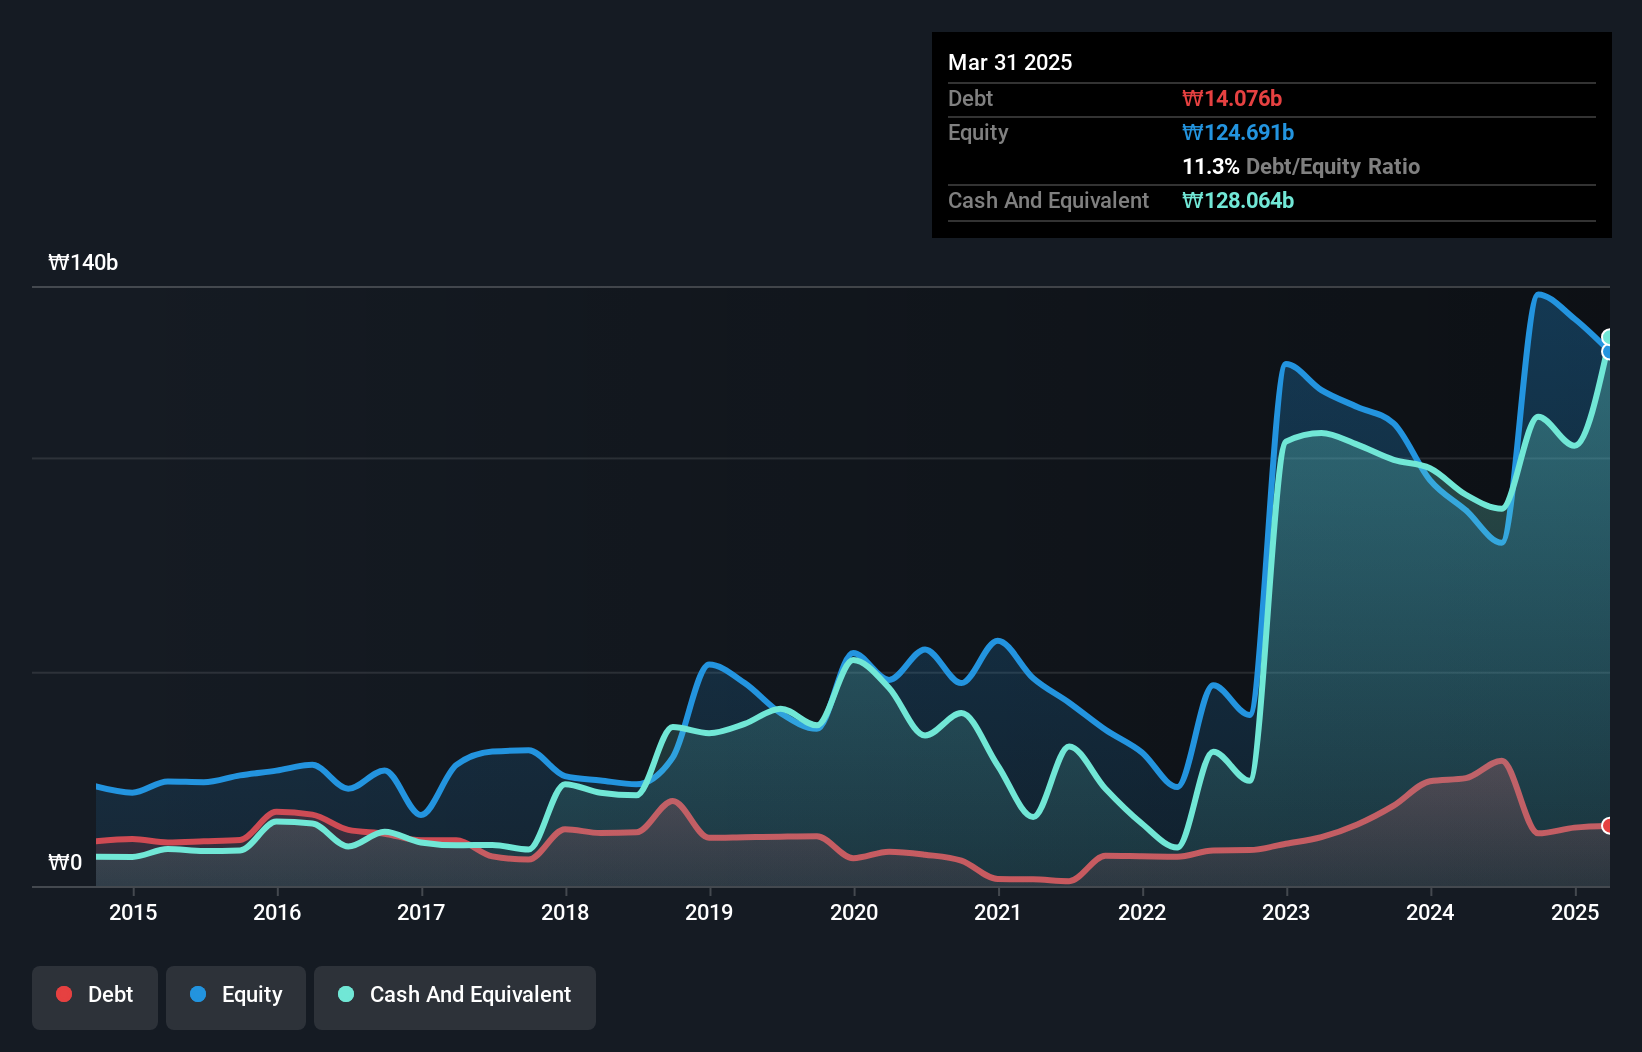Screen dimensions: 1642x1052
Task: Click the red Debt value ₩14.076b in tooltip
Action: click(x=1230, y=98)
